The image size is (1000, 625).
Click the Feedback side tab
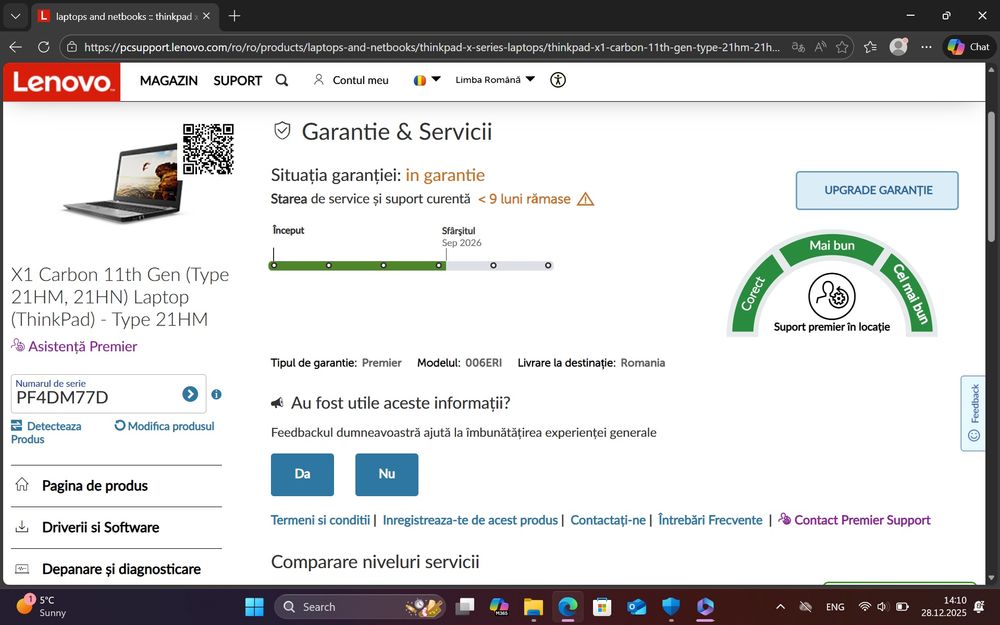973,413
